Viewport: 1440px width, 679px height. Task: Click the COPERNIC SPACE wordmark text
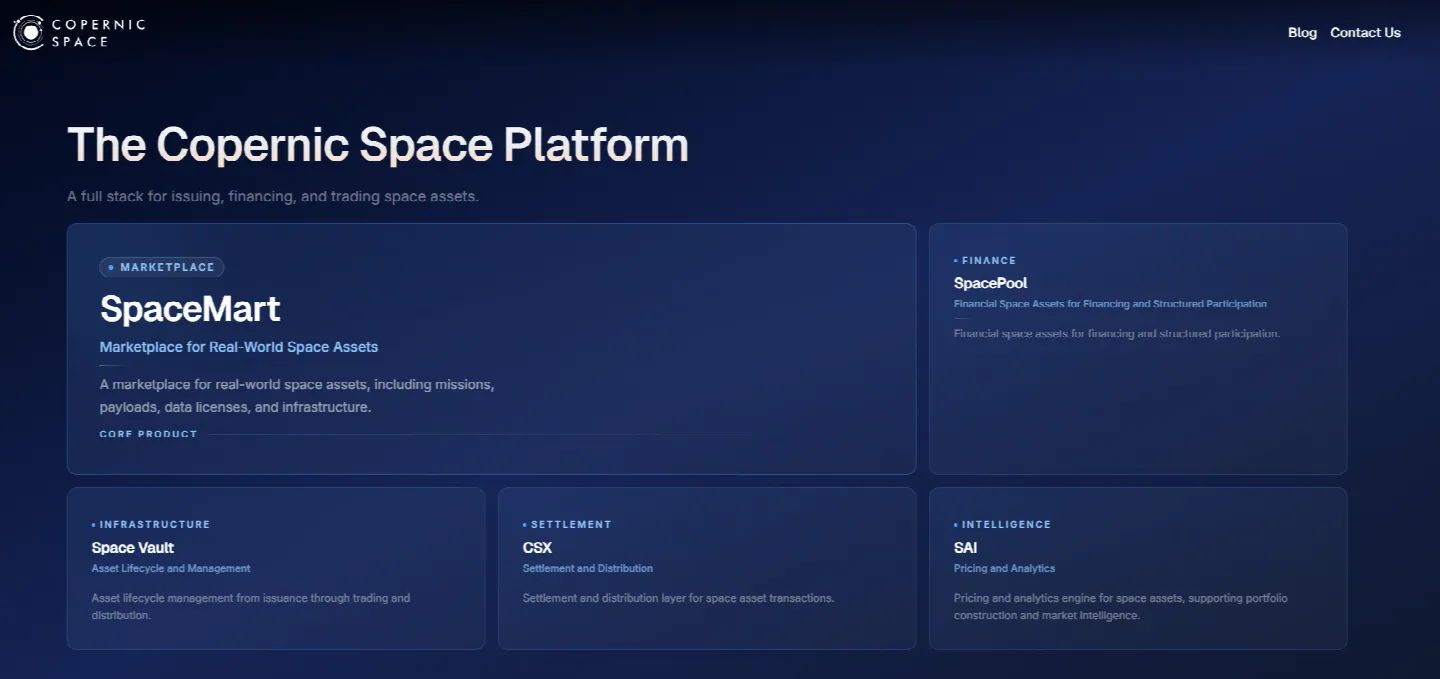(x=99, y=33)
